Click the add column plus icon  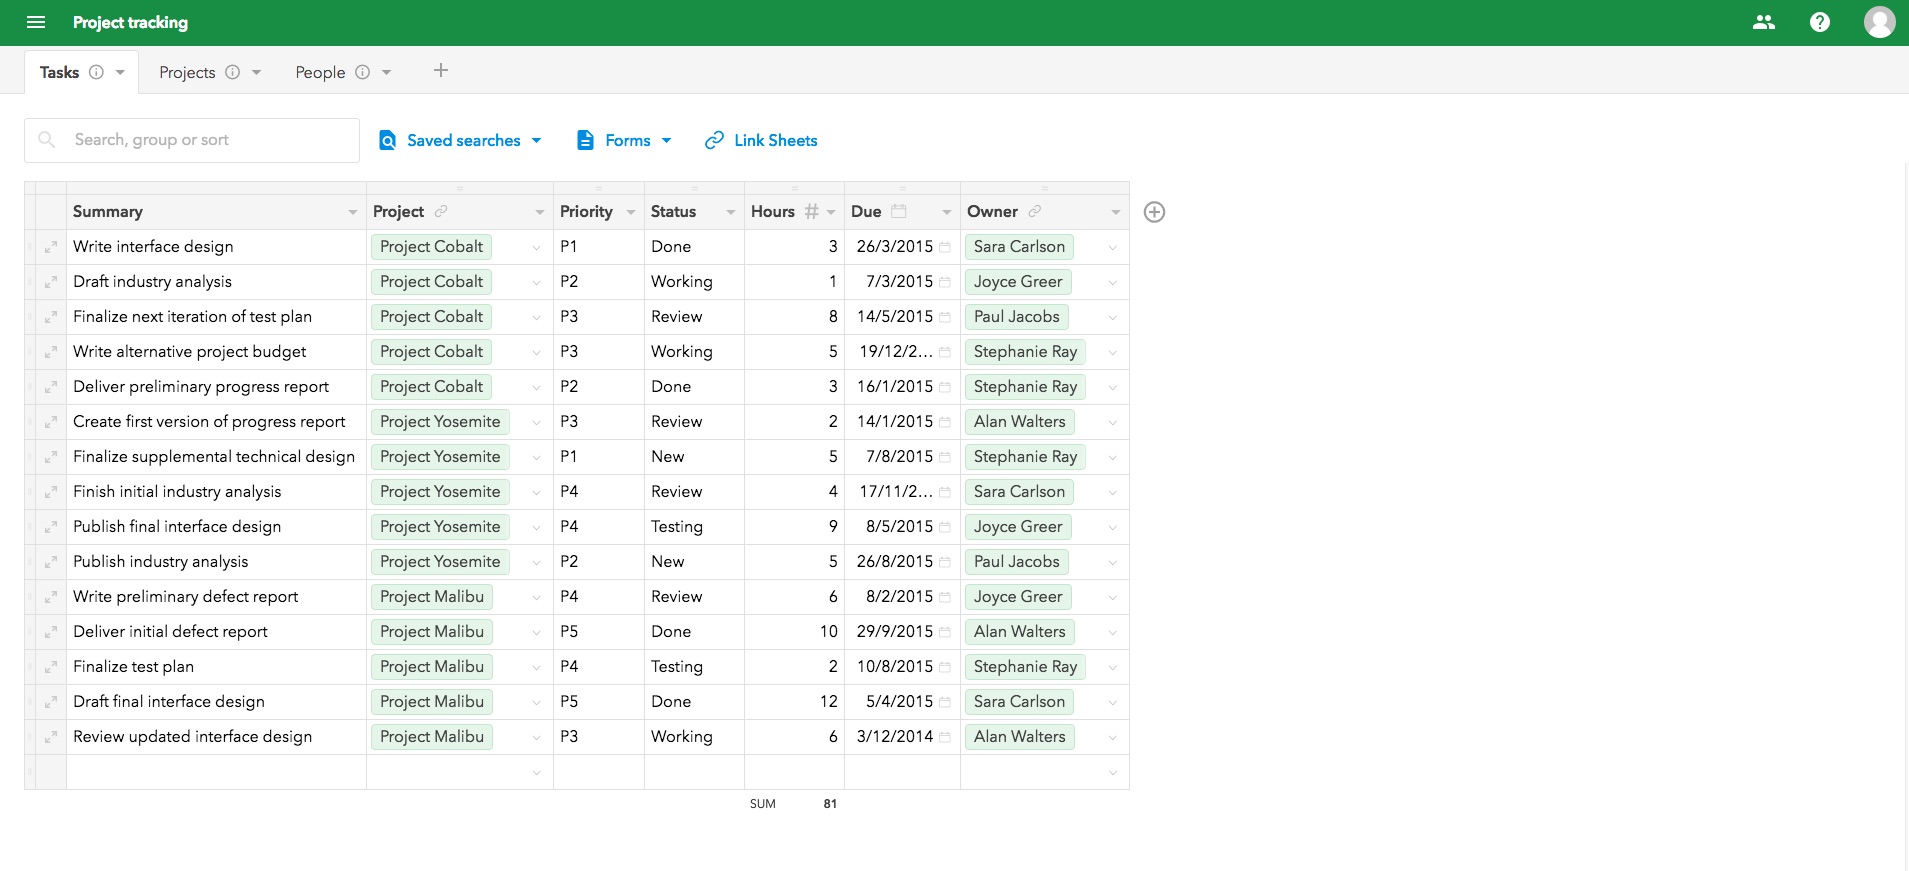1154,212
